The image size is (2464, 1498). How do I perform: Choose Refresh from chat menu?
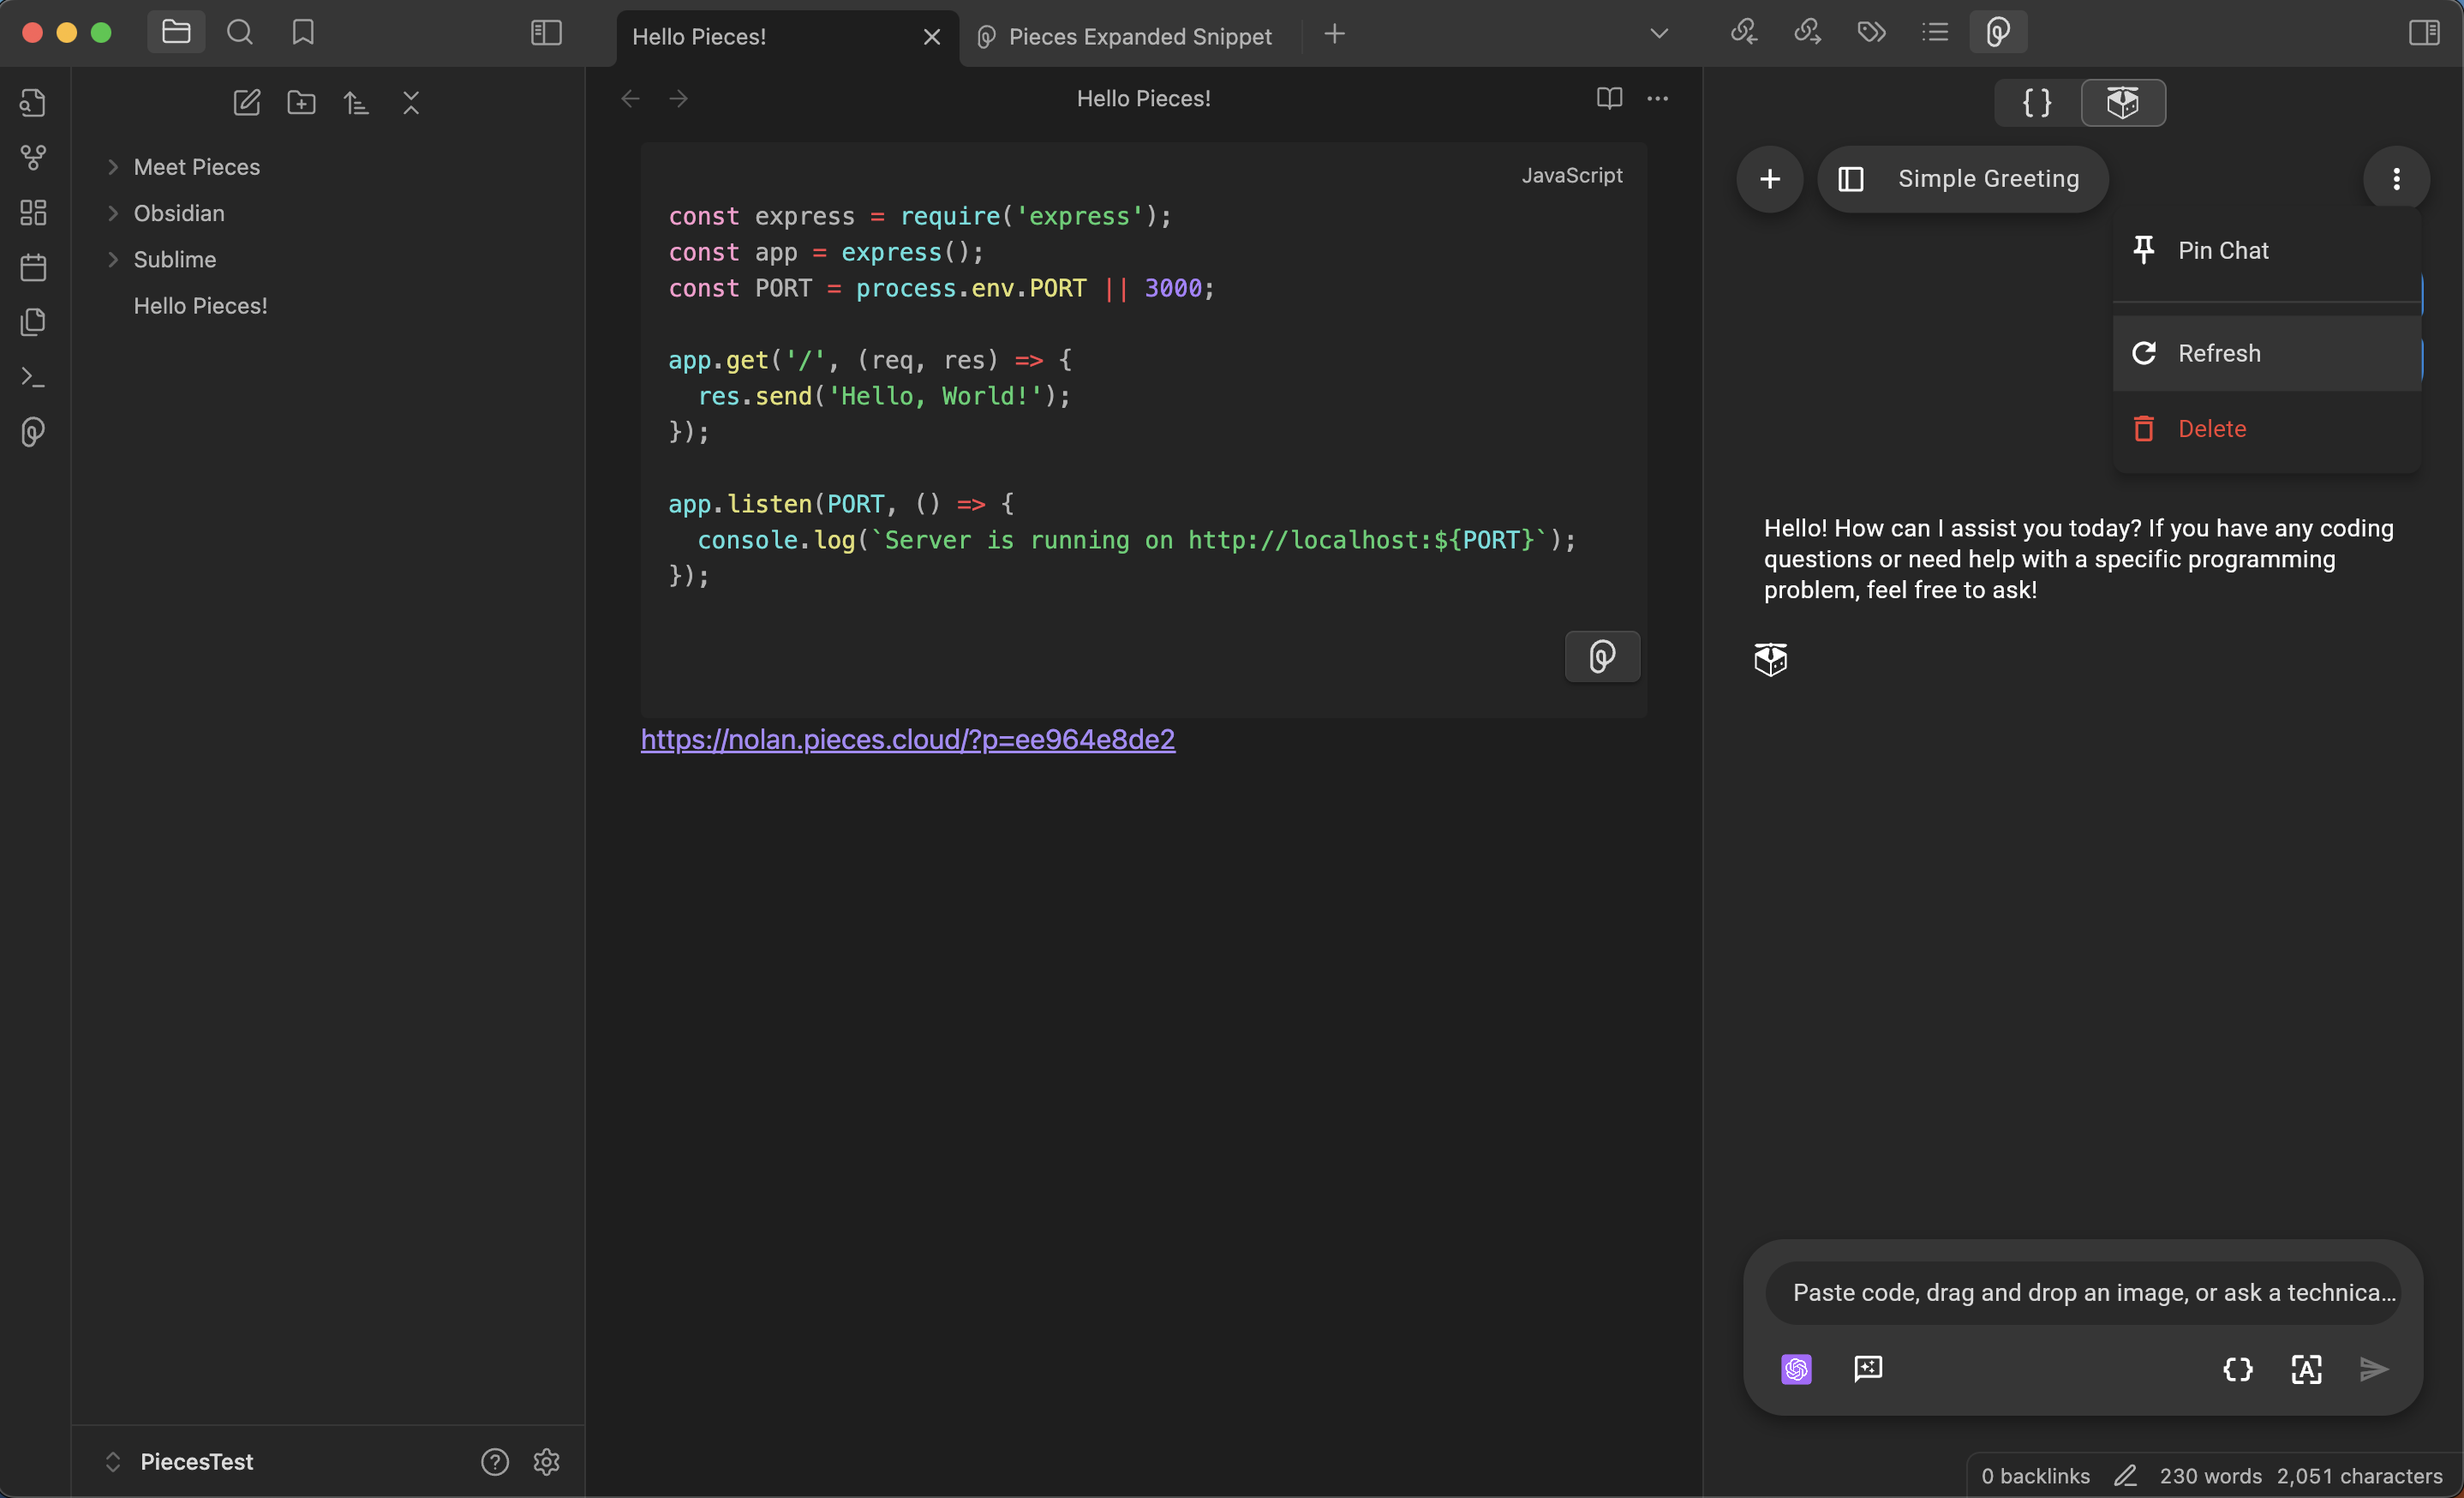pos(2266,353)
